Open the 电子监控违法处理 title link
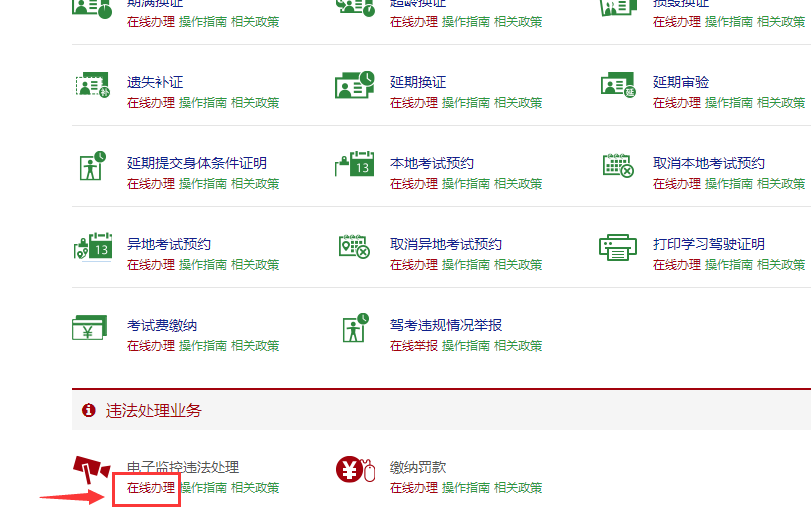 [x=183, y=467]
